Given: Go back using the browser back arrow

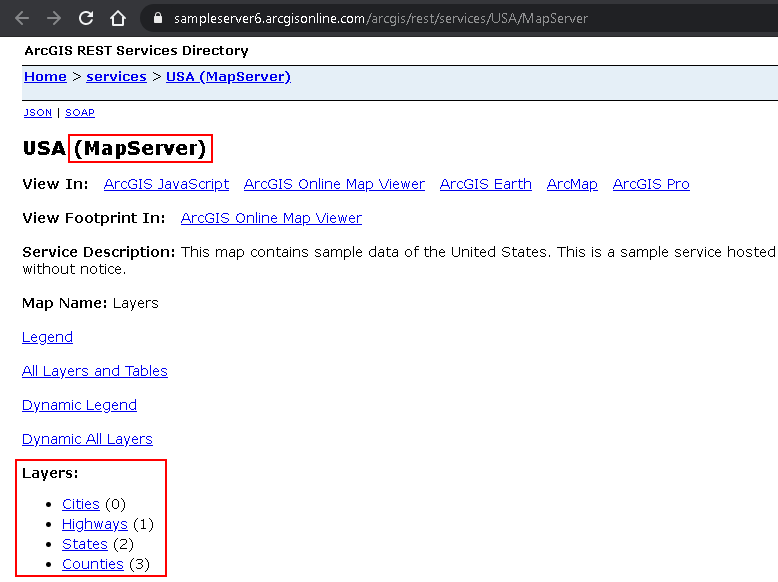Looking at the screenshot, I should tap(22, 18).
